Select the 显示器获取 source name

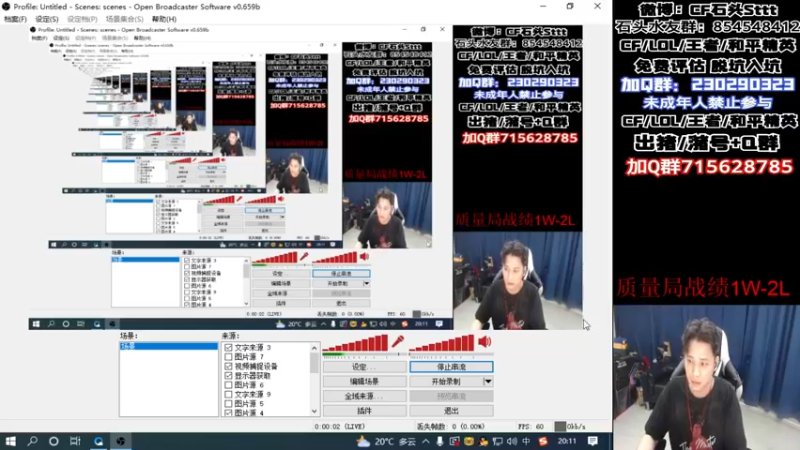coord(253,376)
